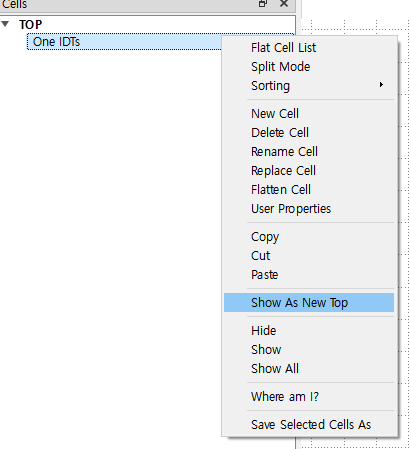Click the Where am I? entry
This screenshot has width=411, height=449.
coord(285,397)
